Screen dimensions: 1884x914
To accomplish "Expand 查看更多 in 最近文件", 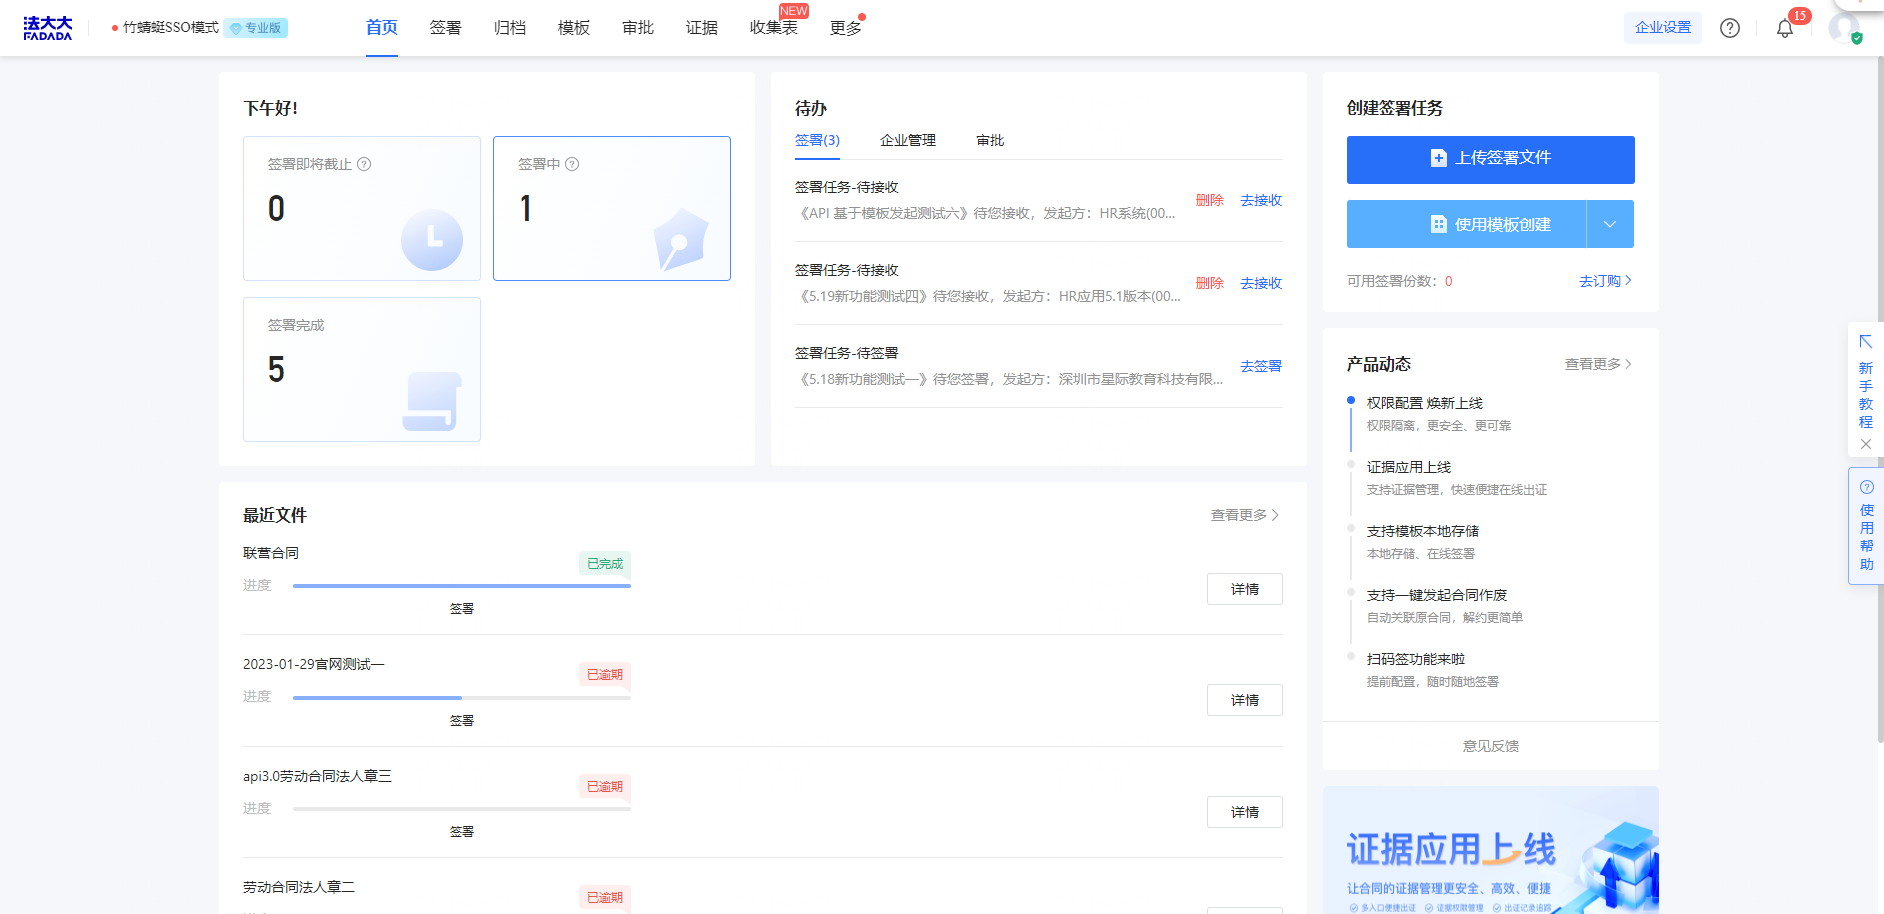I will click(1245, 515).
